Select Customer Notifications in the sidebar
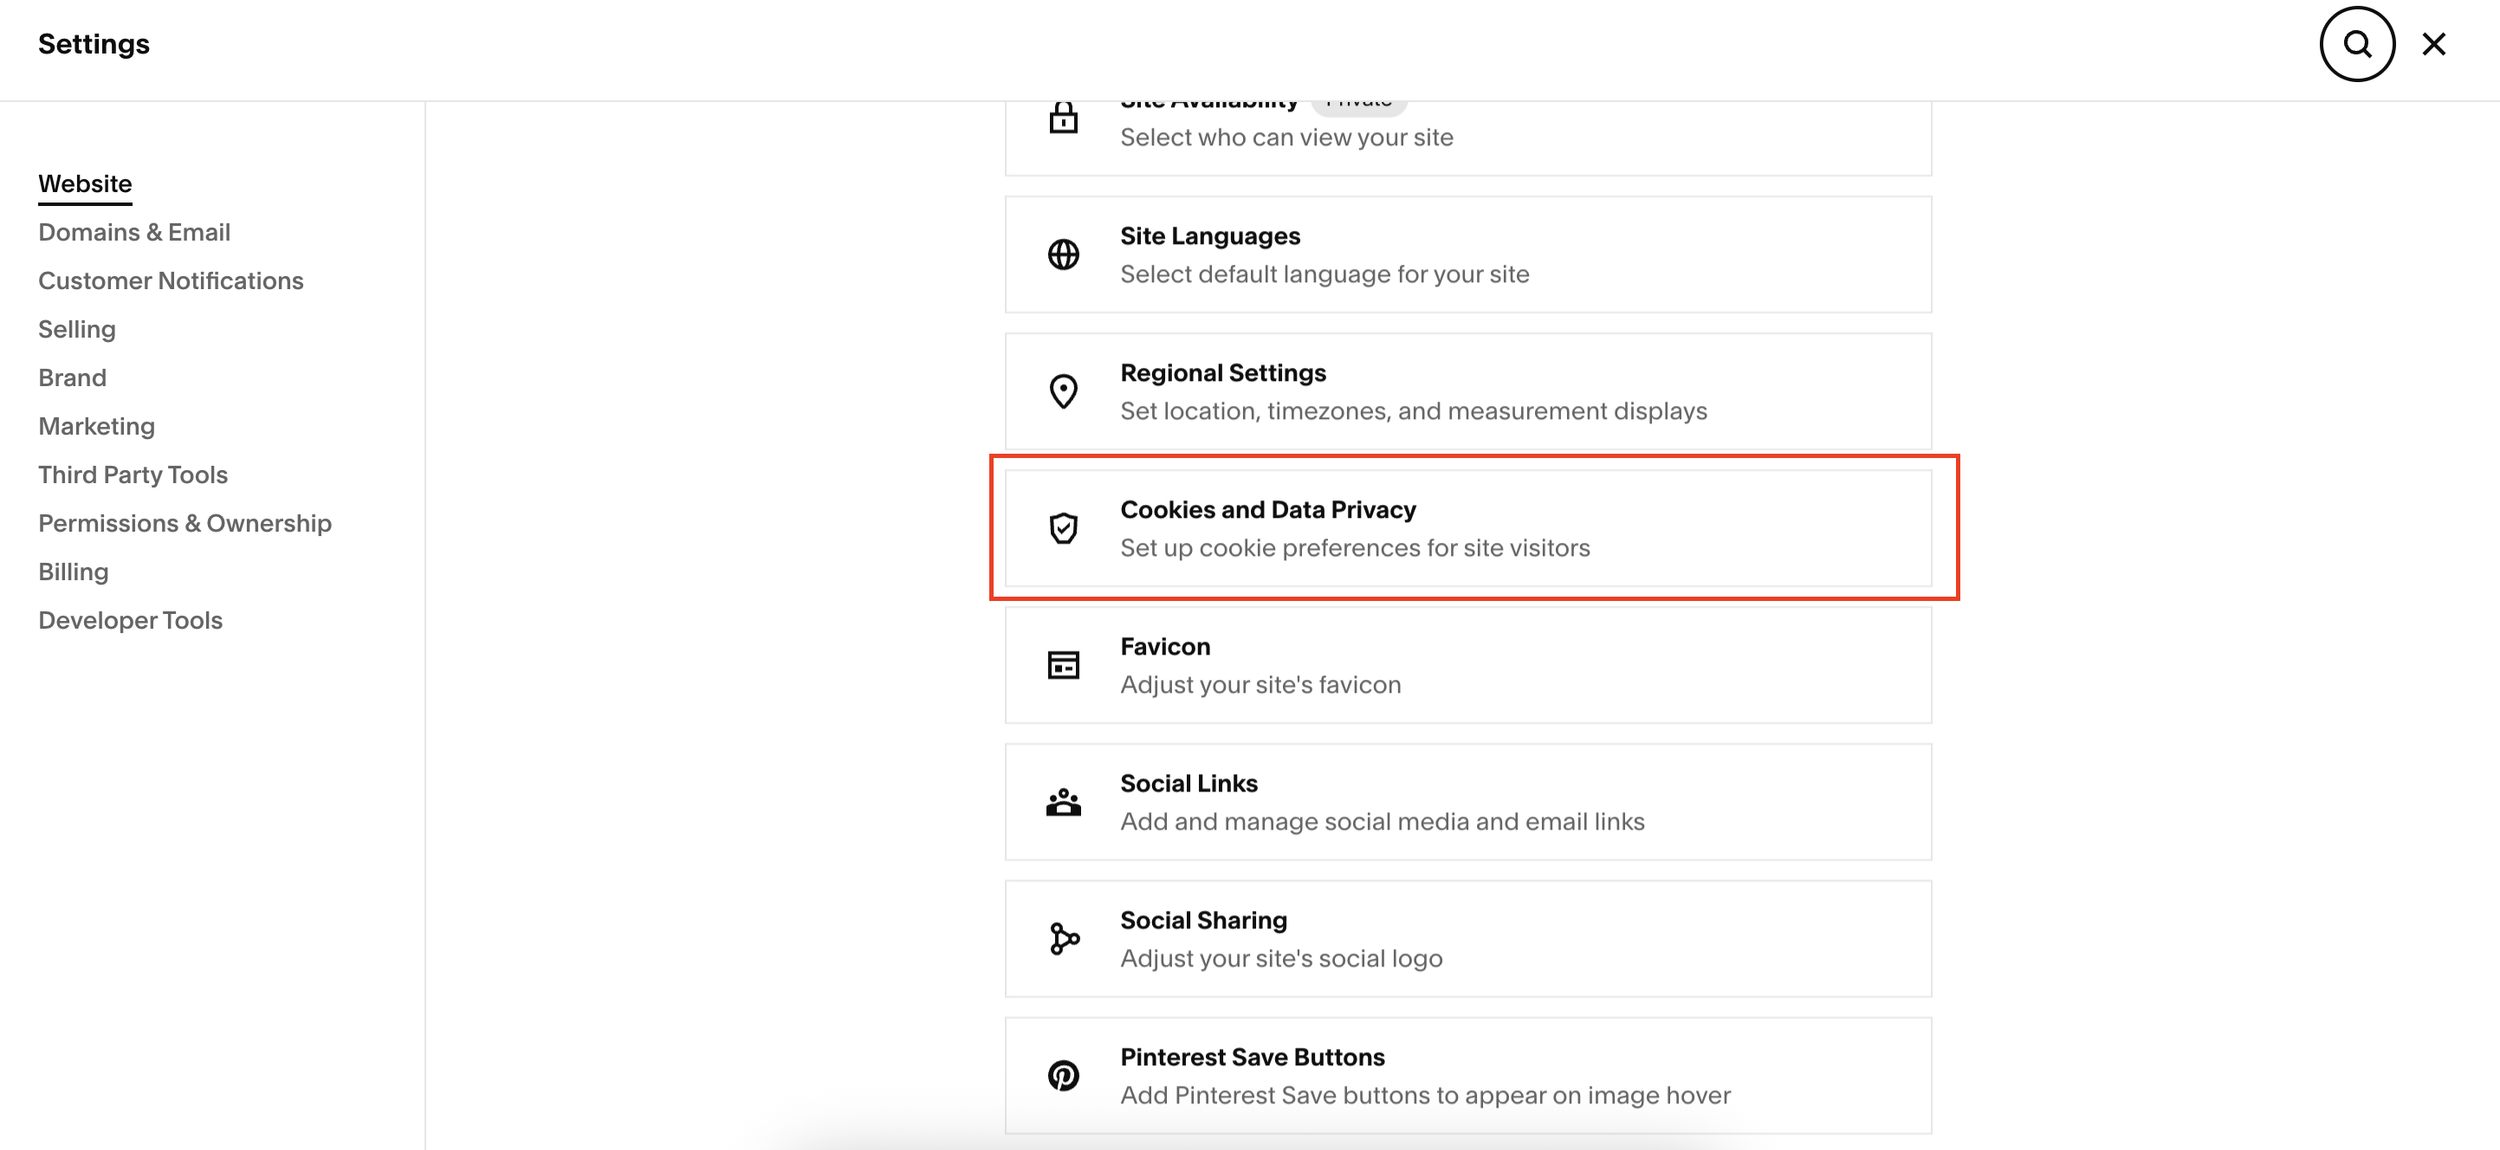 [171, 280]
